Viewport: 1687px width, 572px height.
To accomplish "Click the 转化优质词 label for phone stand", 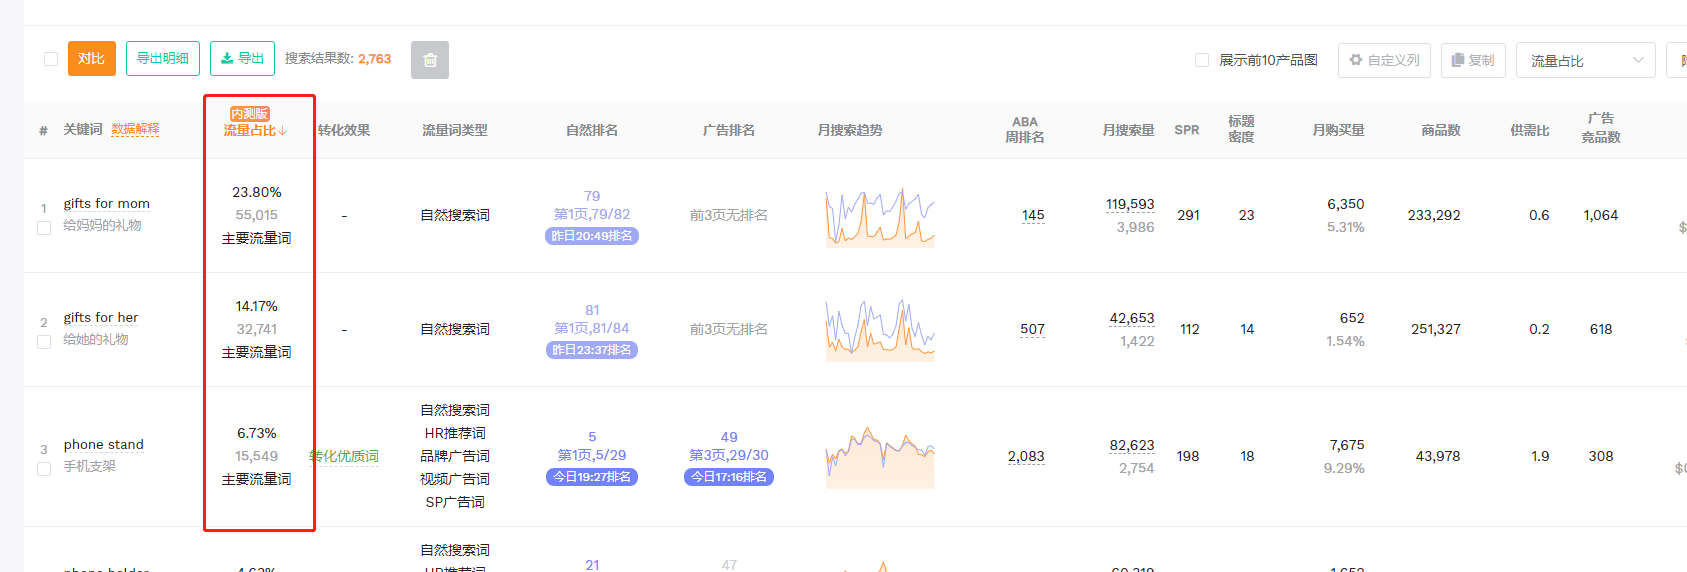I will (x=344, y=456).
